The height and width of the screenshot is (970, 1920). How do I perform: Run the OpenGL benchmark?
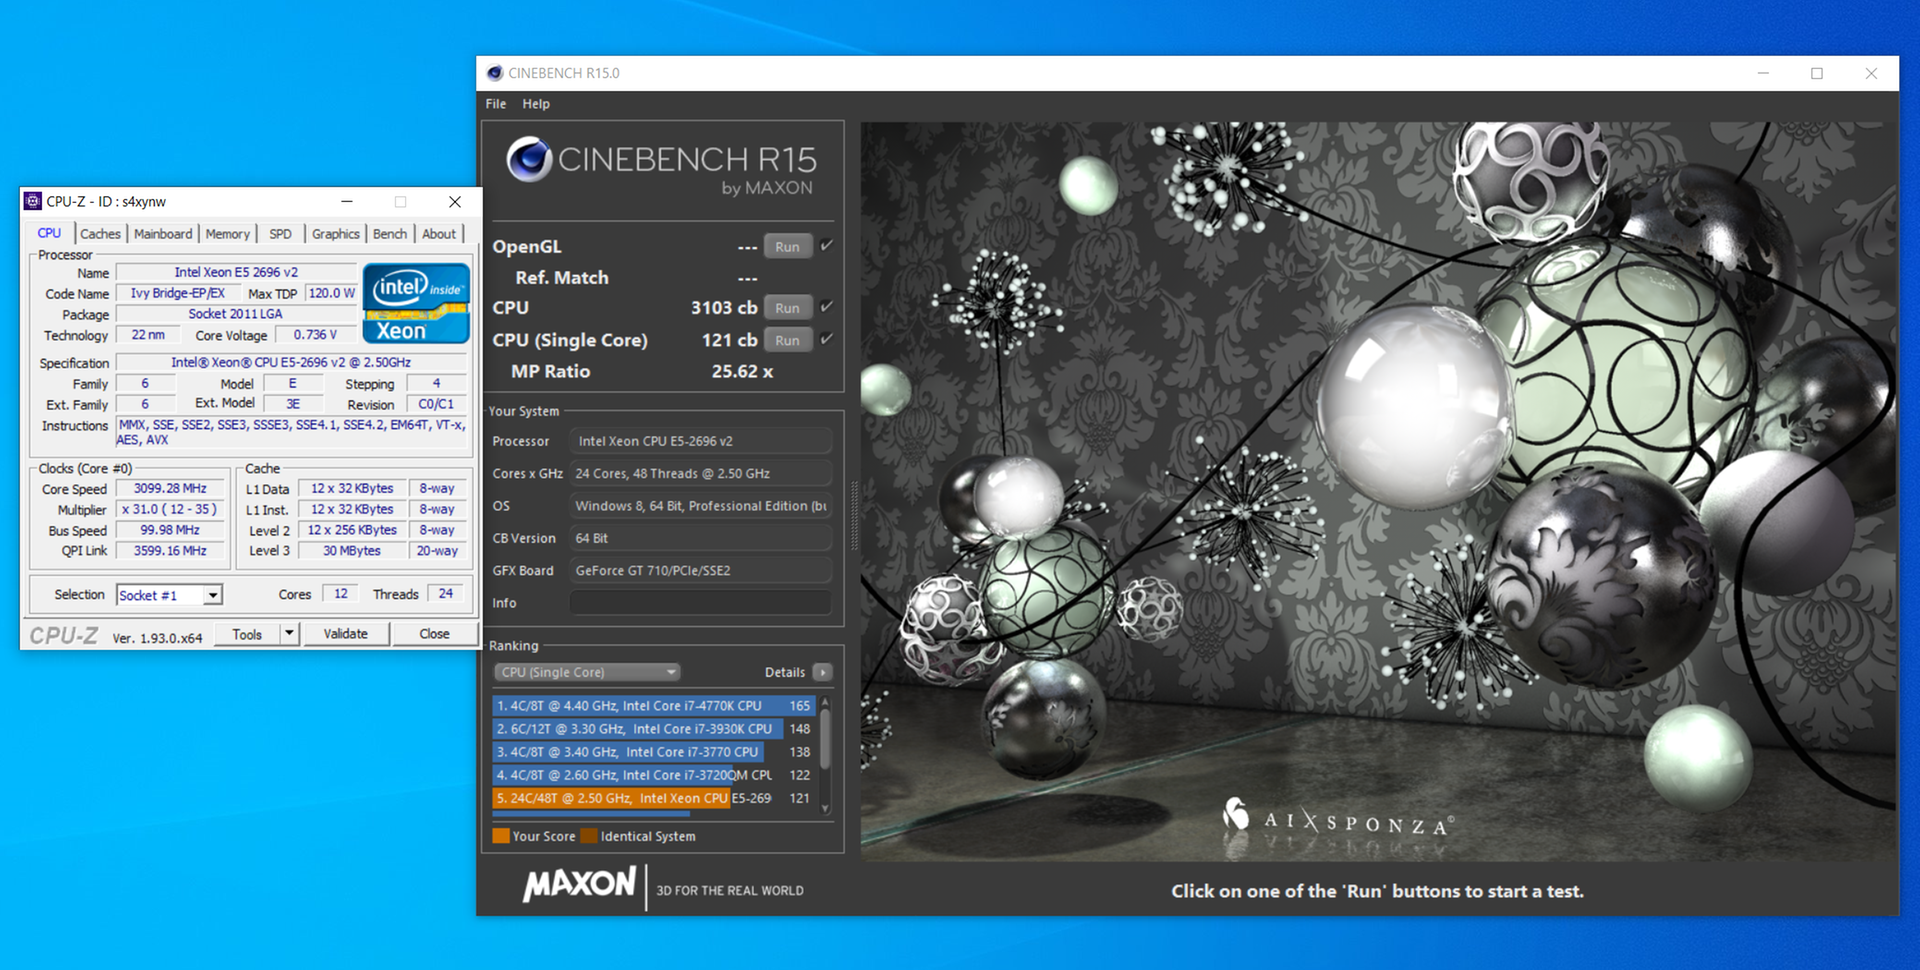coord(788,246)
